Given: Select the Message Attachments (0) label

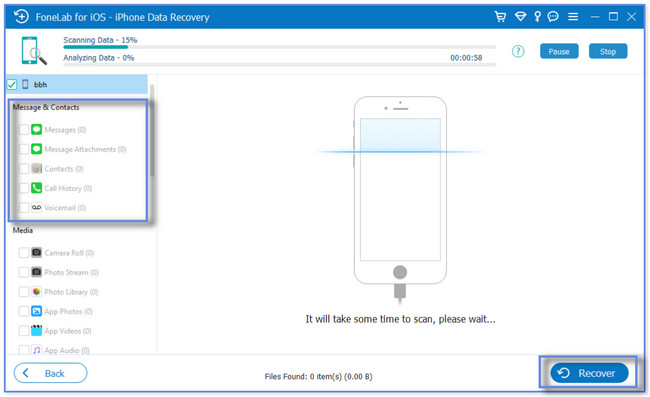Looking at the screenshot, I should [x=85, y=149].
